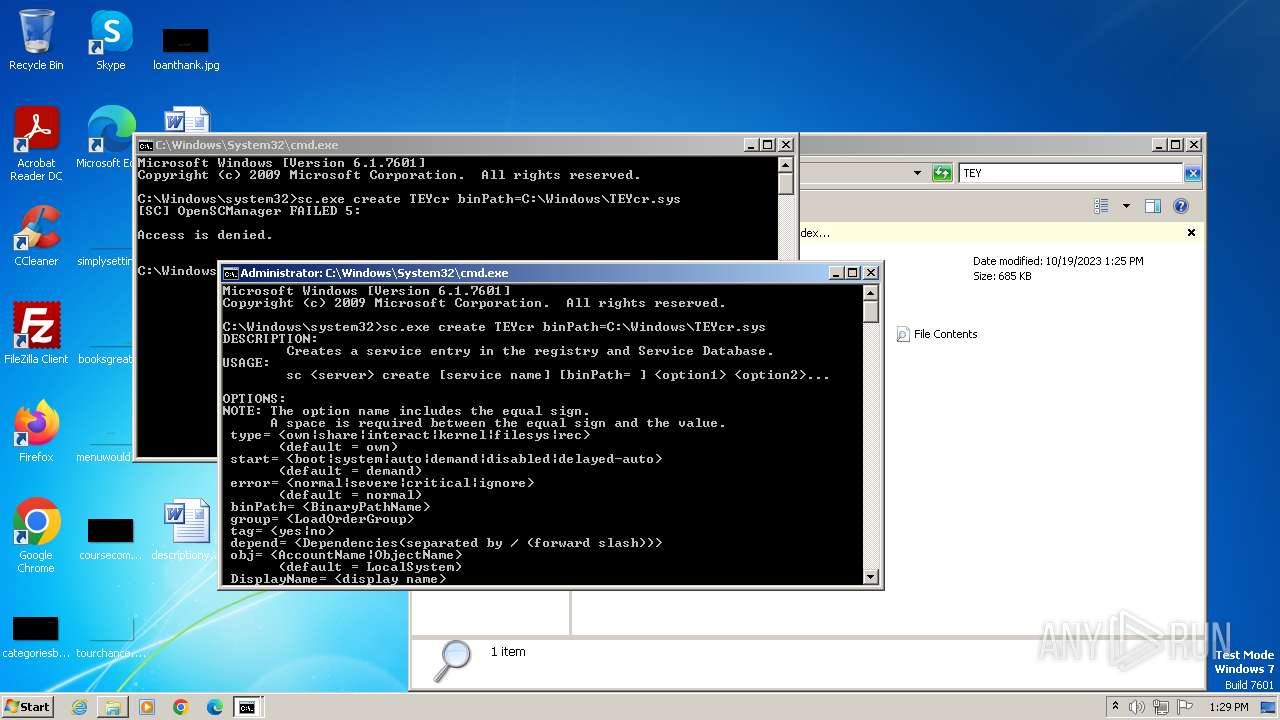Open Microsoft Edge desktop shortcut
The image size is (1280, 720).
108,137
